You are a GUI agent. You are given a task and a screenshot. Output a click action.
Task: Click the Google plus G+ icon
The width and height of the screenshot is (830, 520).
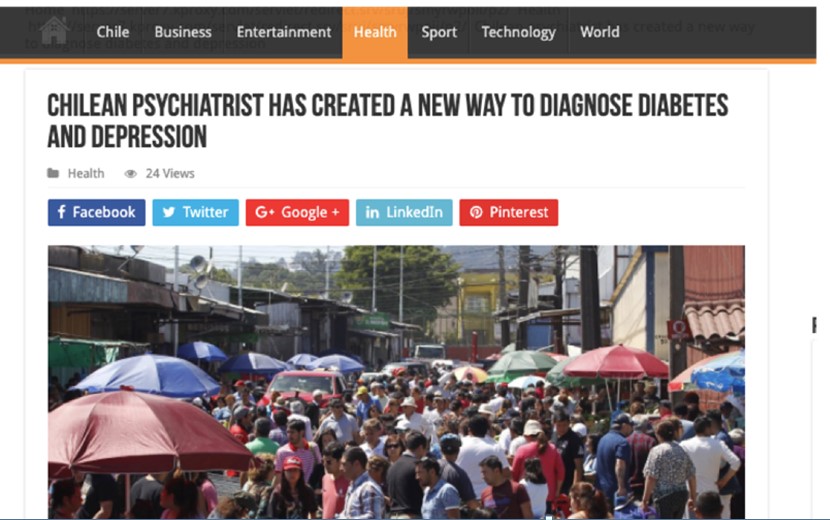click(264, 212)
